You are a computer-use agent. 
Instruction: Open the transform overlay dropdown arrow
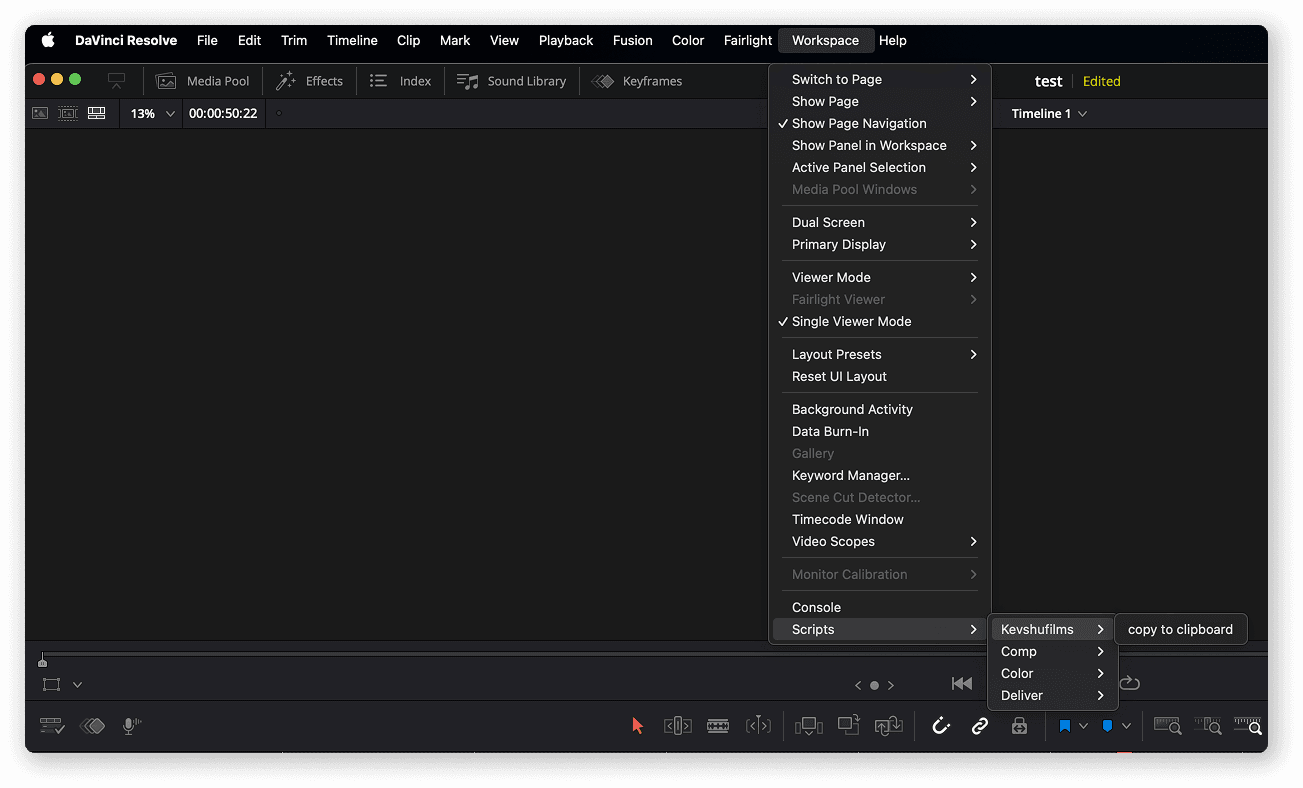[x=77, y=685]
